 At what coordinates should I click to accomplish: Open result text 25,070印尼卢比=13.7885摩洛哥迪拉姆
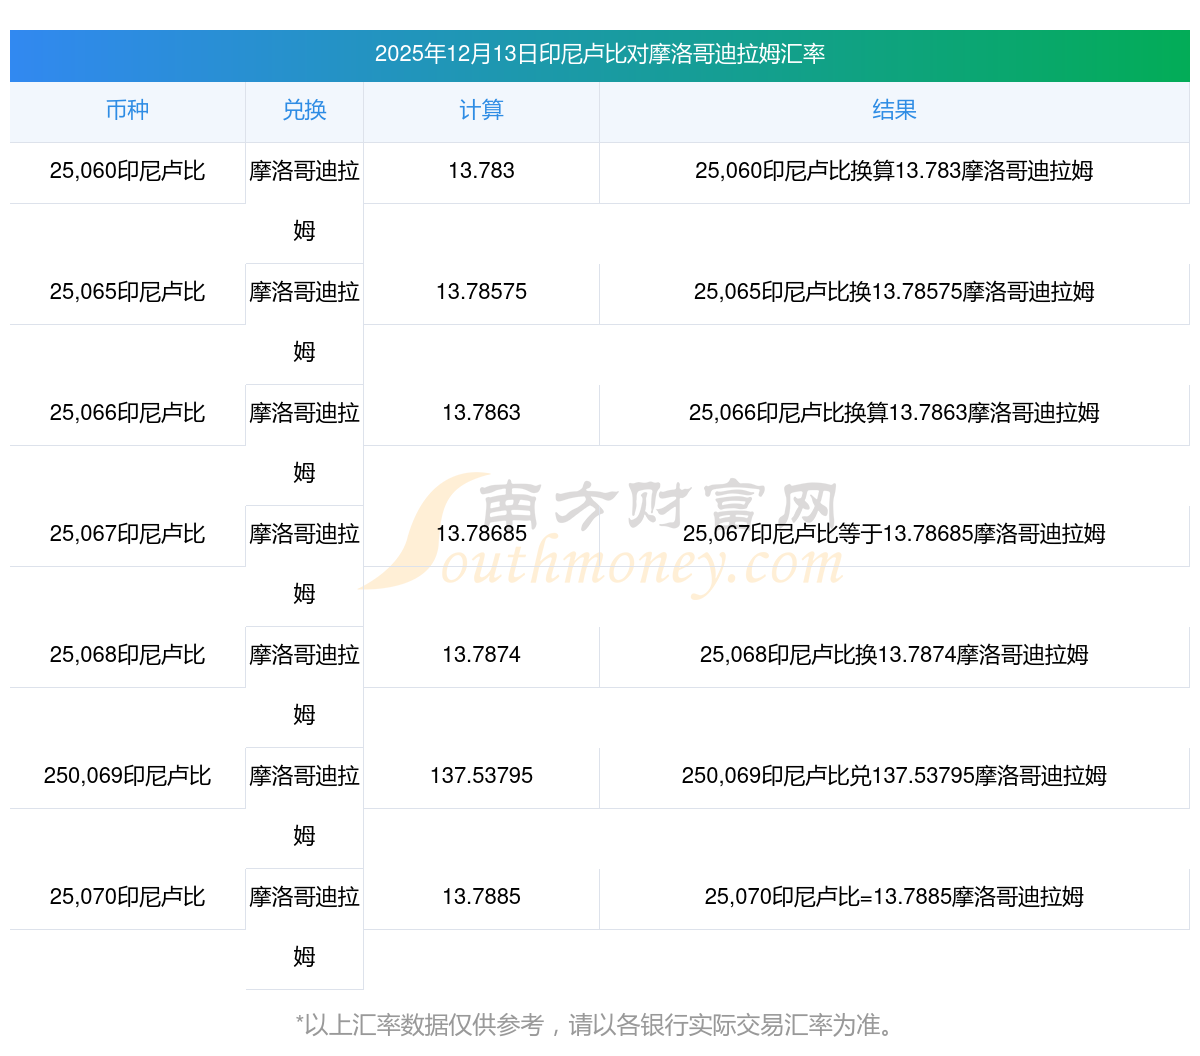[894, 897]
